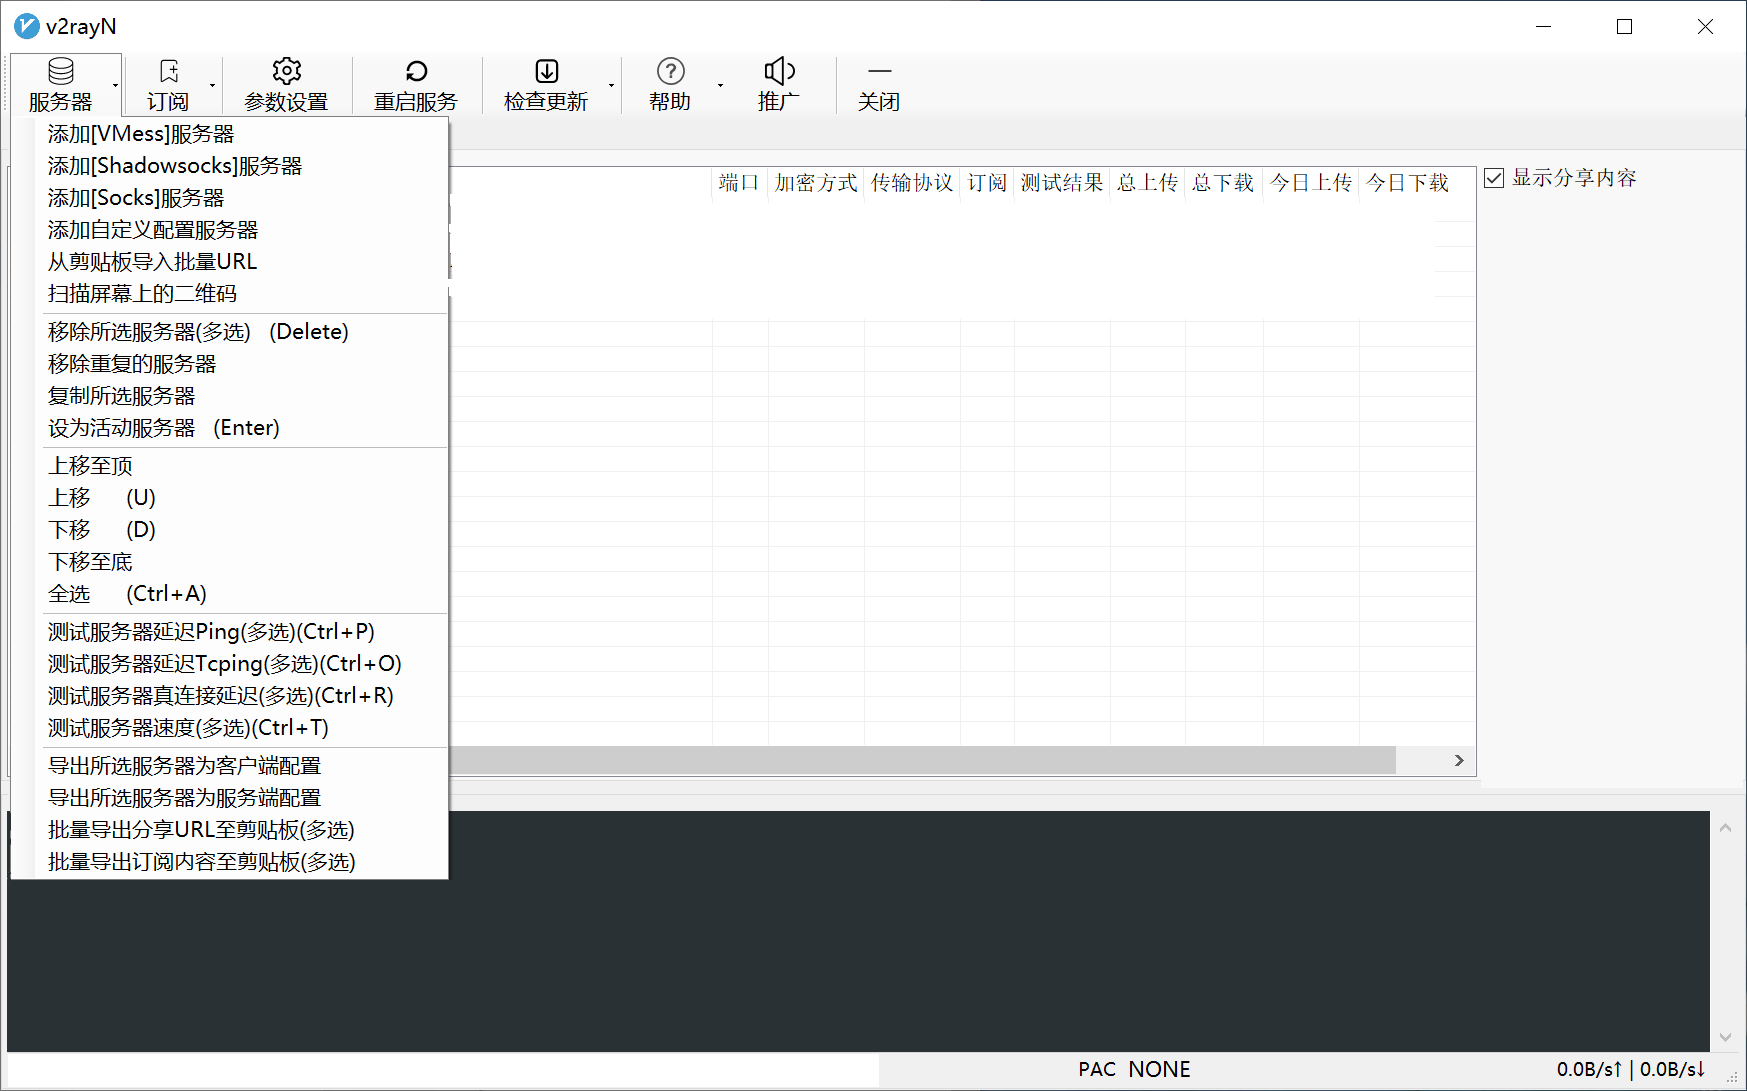Click the 0.0B/s speed indicator in status bar

tap(1631, 1069)
